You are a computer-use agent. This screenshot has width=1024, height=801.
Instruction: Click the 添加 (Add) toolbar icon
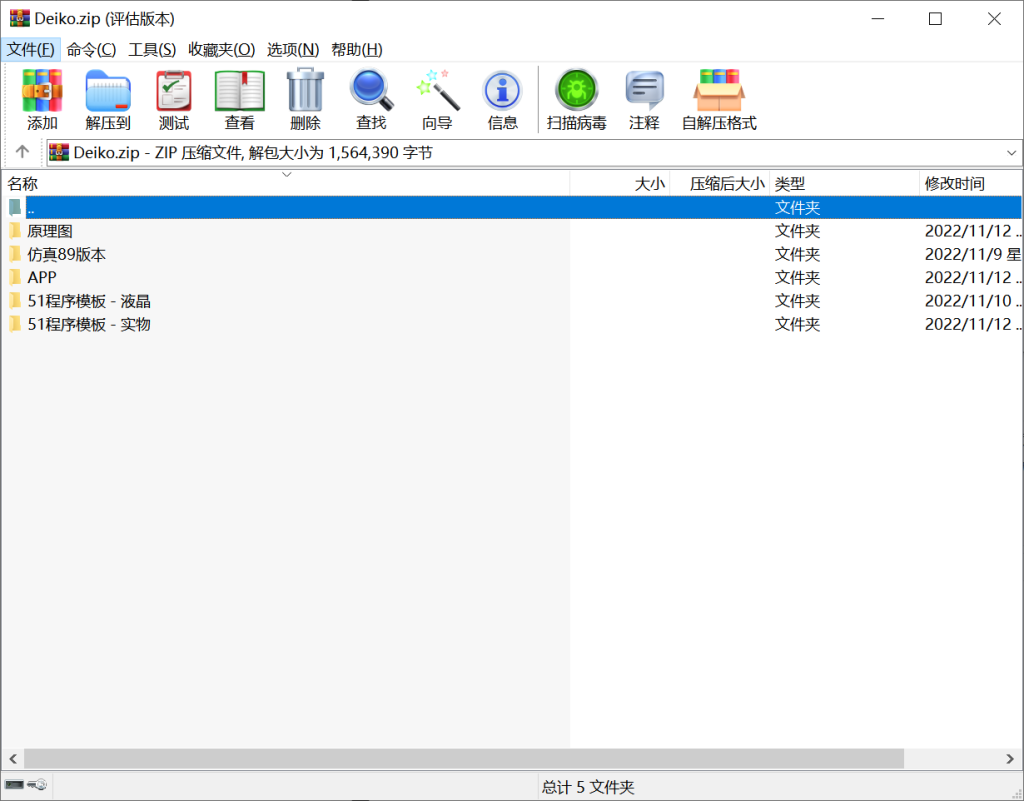point(41,95)
